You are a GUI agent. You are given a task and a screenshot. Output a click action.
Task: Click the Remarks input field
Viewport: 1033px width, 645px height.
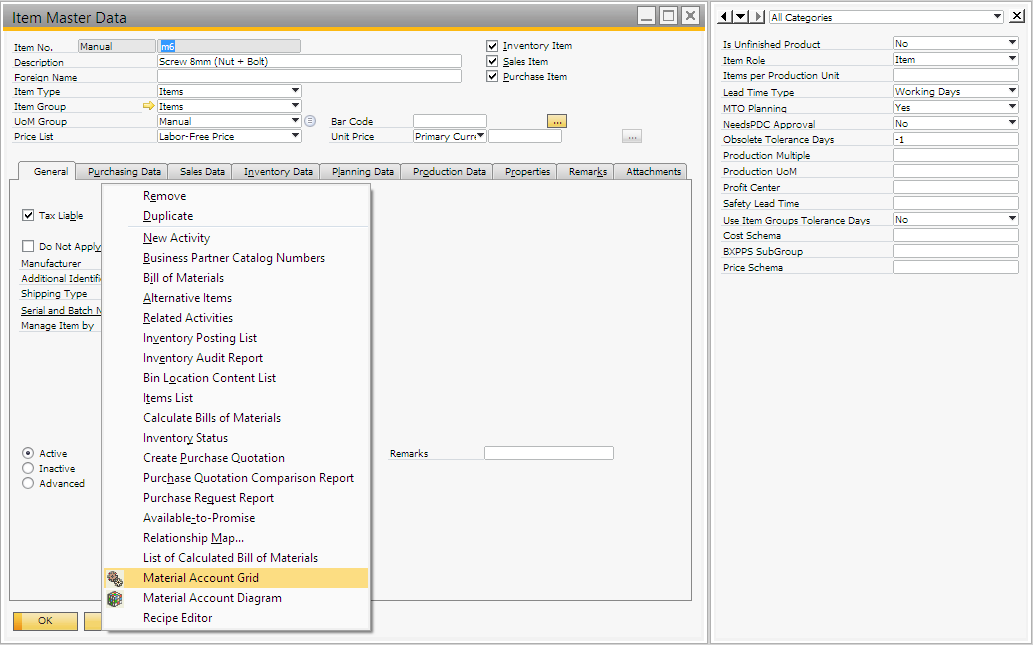pyautogui.click(x=548, y=453)
